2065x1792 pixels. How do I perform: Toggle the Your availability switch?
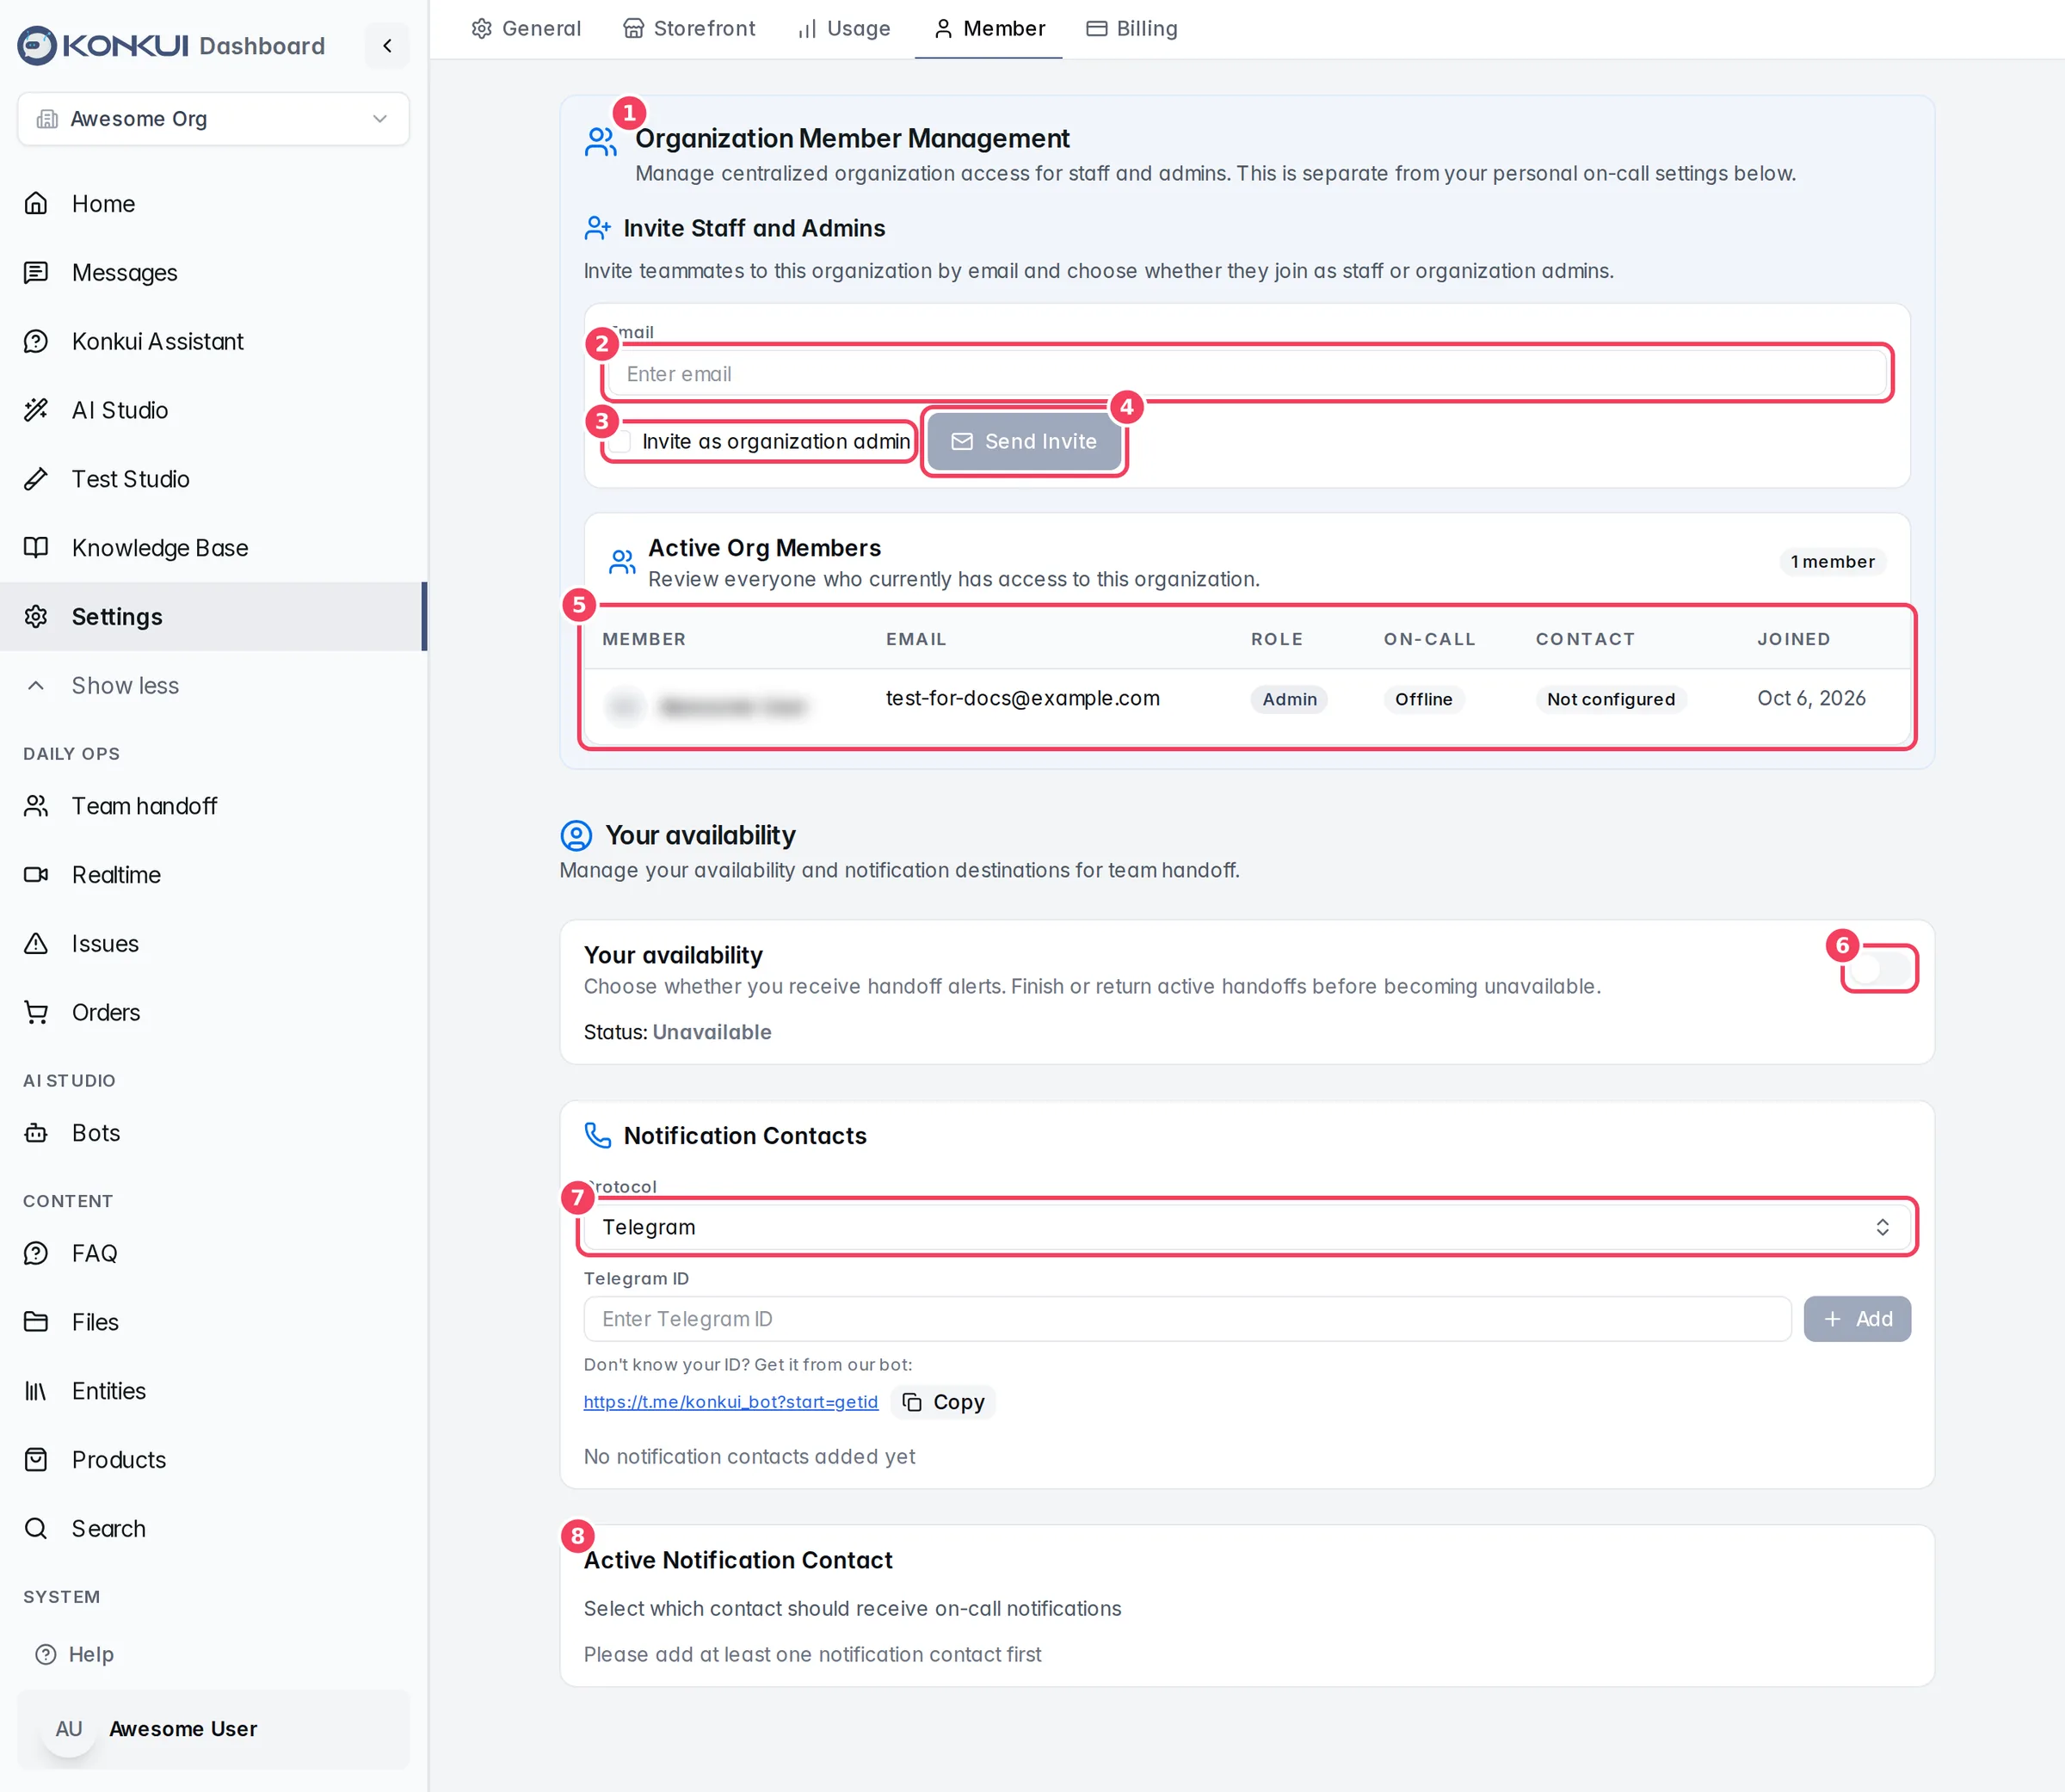click(1879, 969)
